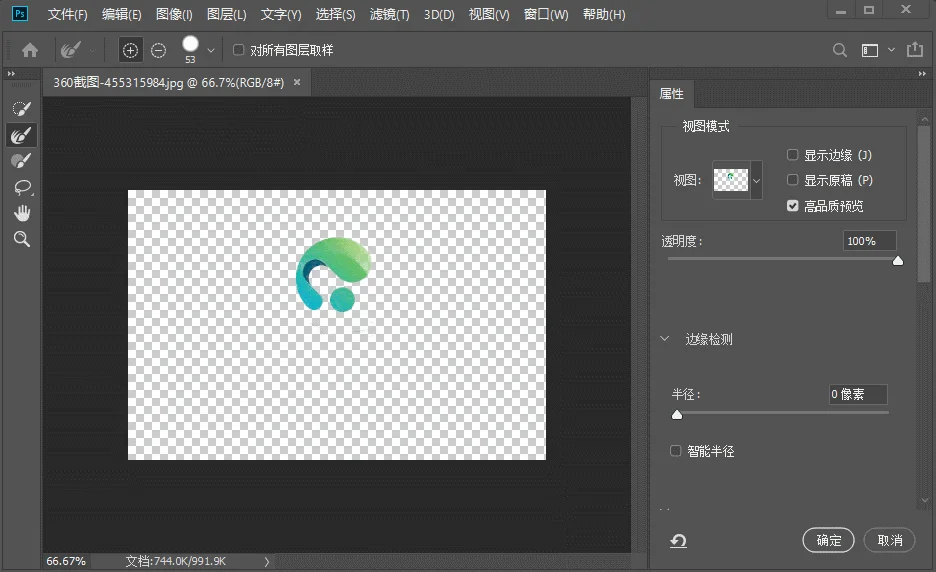Viewport: 936px width, 572px height.
Task: Choose subtract-from-selection minus mode
Action: tap(158, 51)
